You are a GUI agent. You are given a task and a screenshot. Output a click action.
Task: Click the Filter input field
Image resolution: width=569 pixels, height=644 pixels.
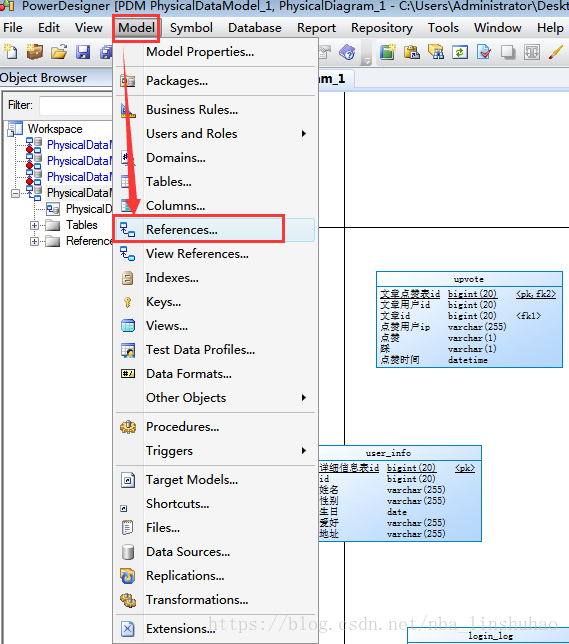tap(76, 106)
